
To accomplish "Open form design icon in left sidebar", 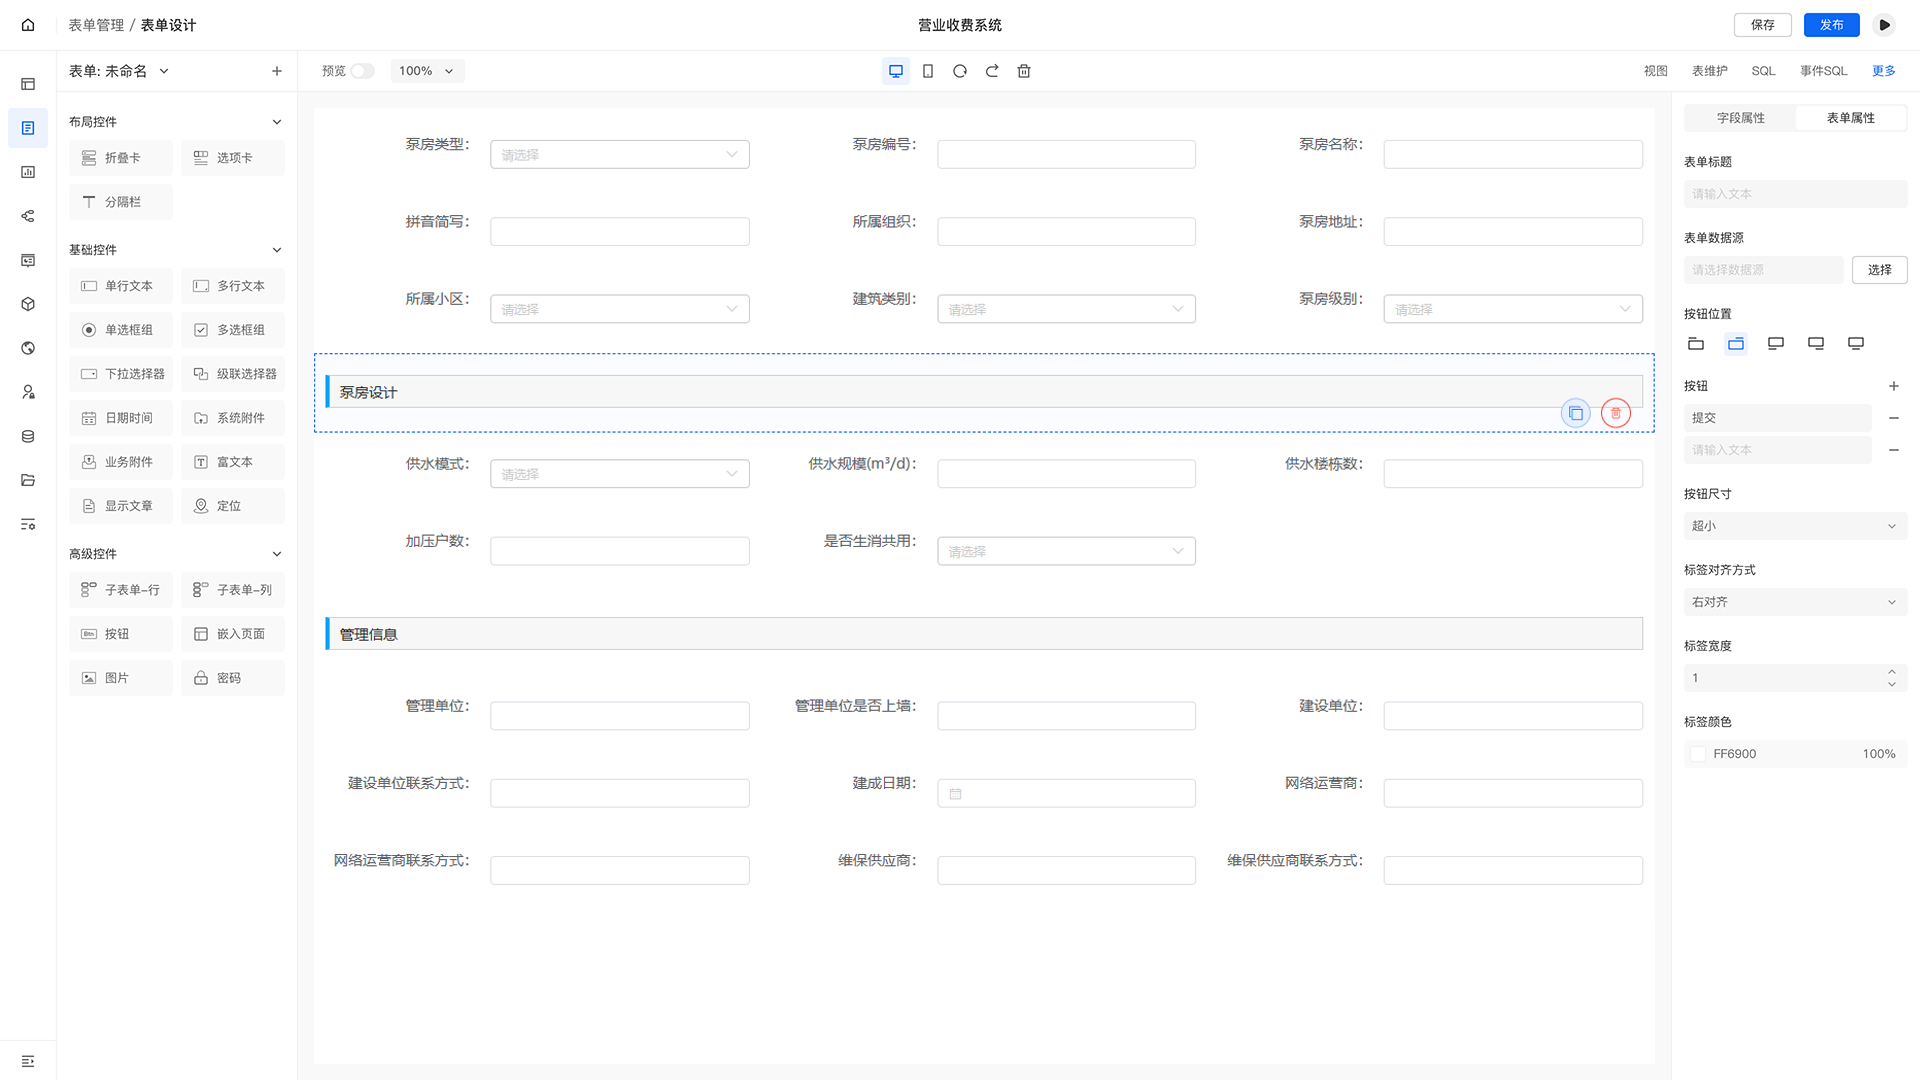I will coord(28,128).
